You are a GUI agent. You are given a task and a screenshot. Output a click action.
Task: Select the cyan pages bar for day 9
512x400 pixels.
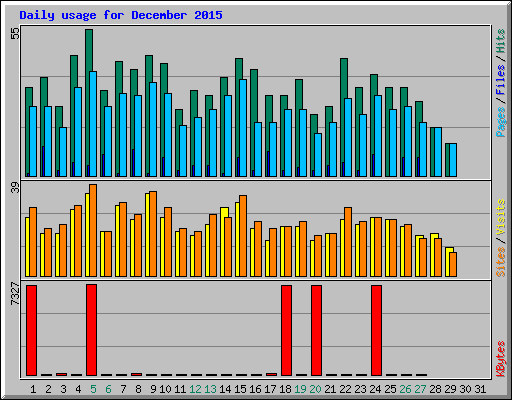click(153, 129)
